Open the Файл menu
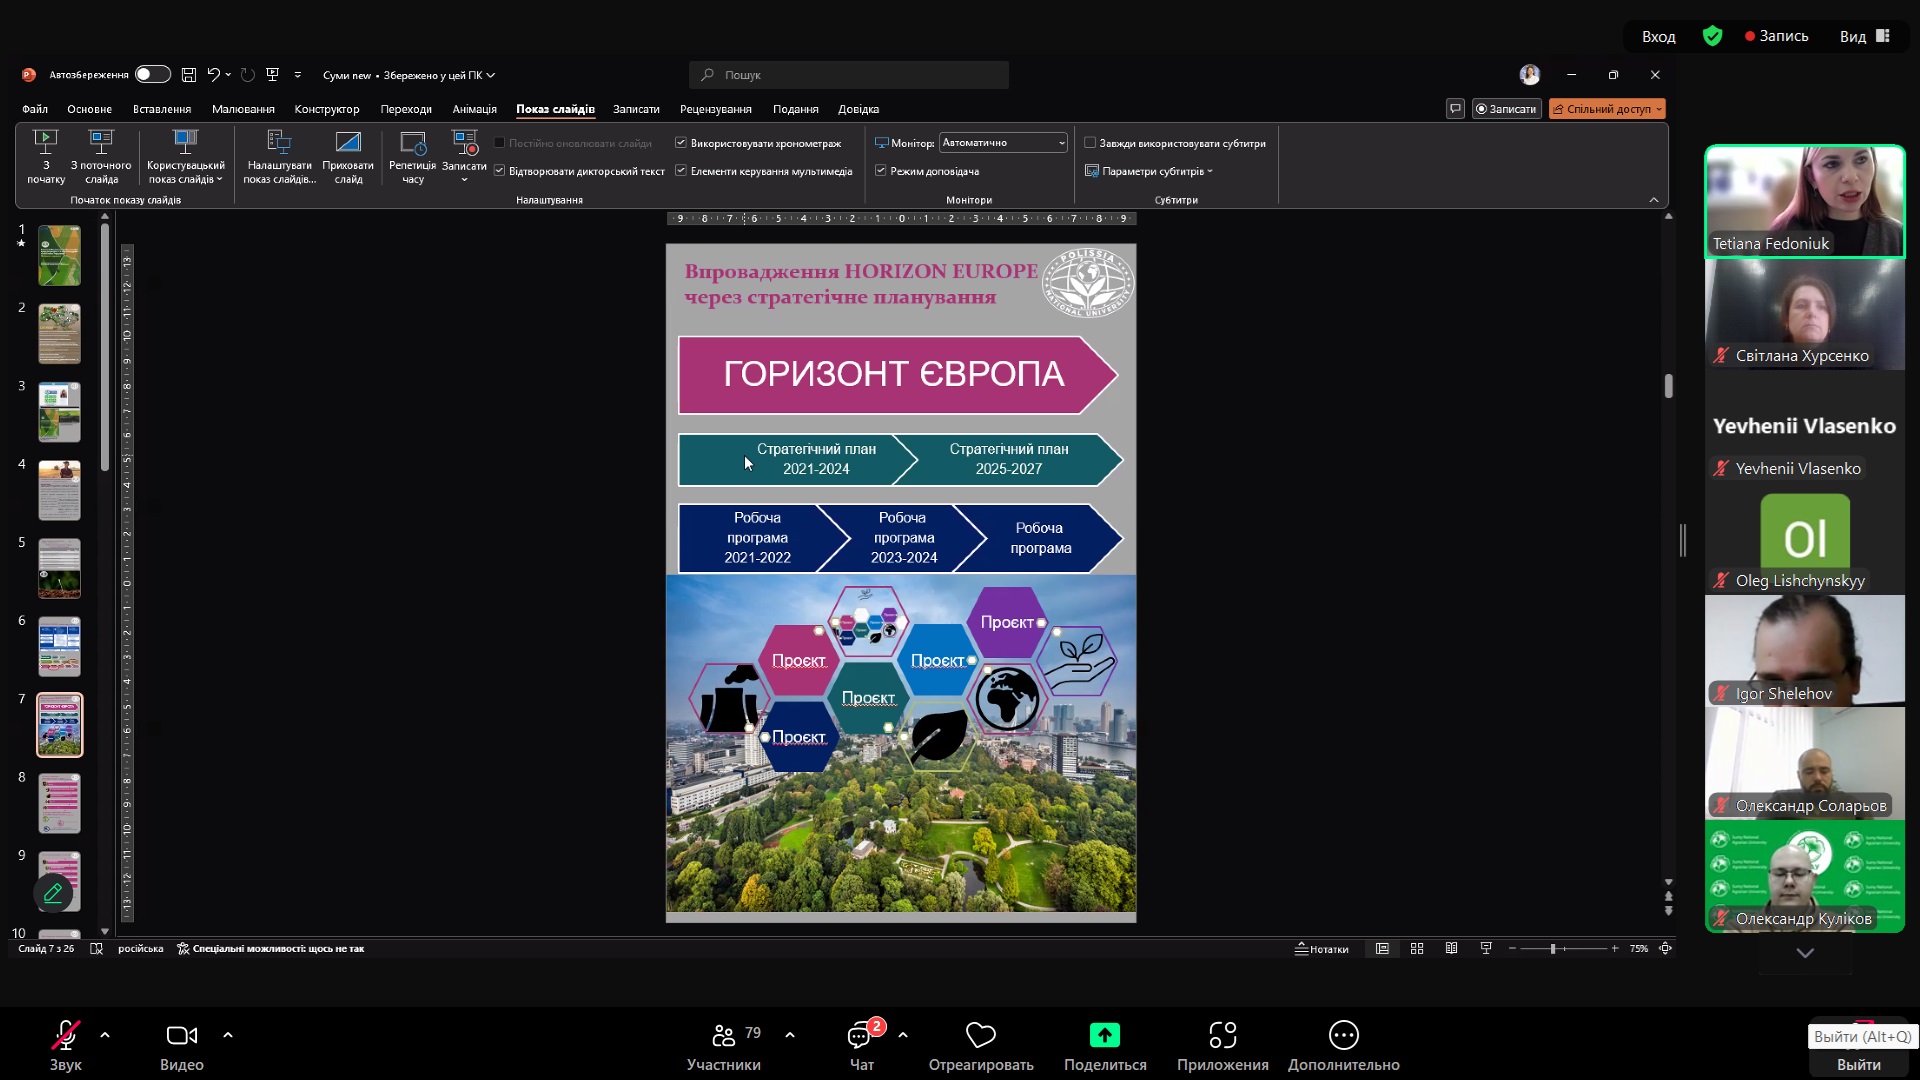The height and width of the screenshot is (1080, 1920). point(35,109)
